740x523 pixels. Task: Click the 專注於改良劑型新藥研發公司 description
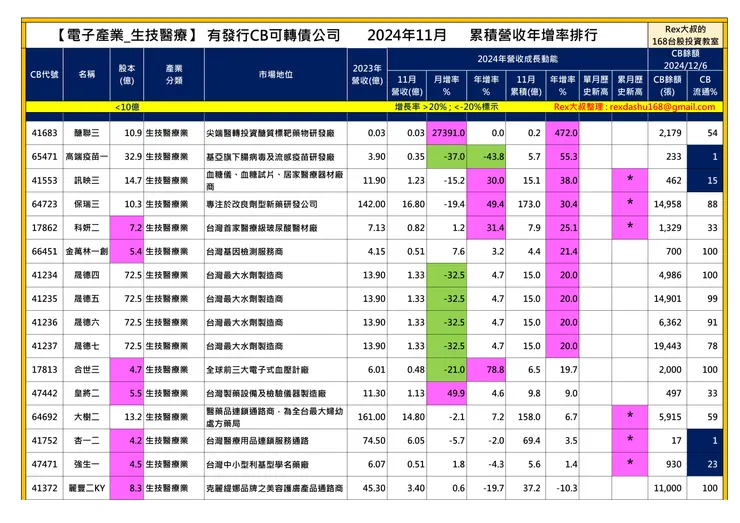261,204
